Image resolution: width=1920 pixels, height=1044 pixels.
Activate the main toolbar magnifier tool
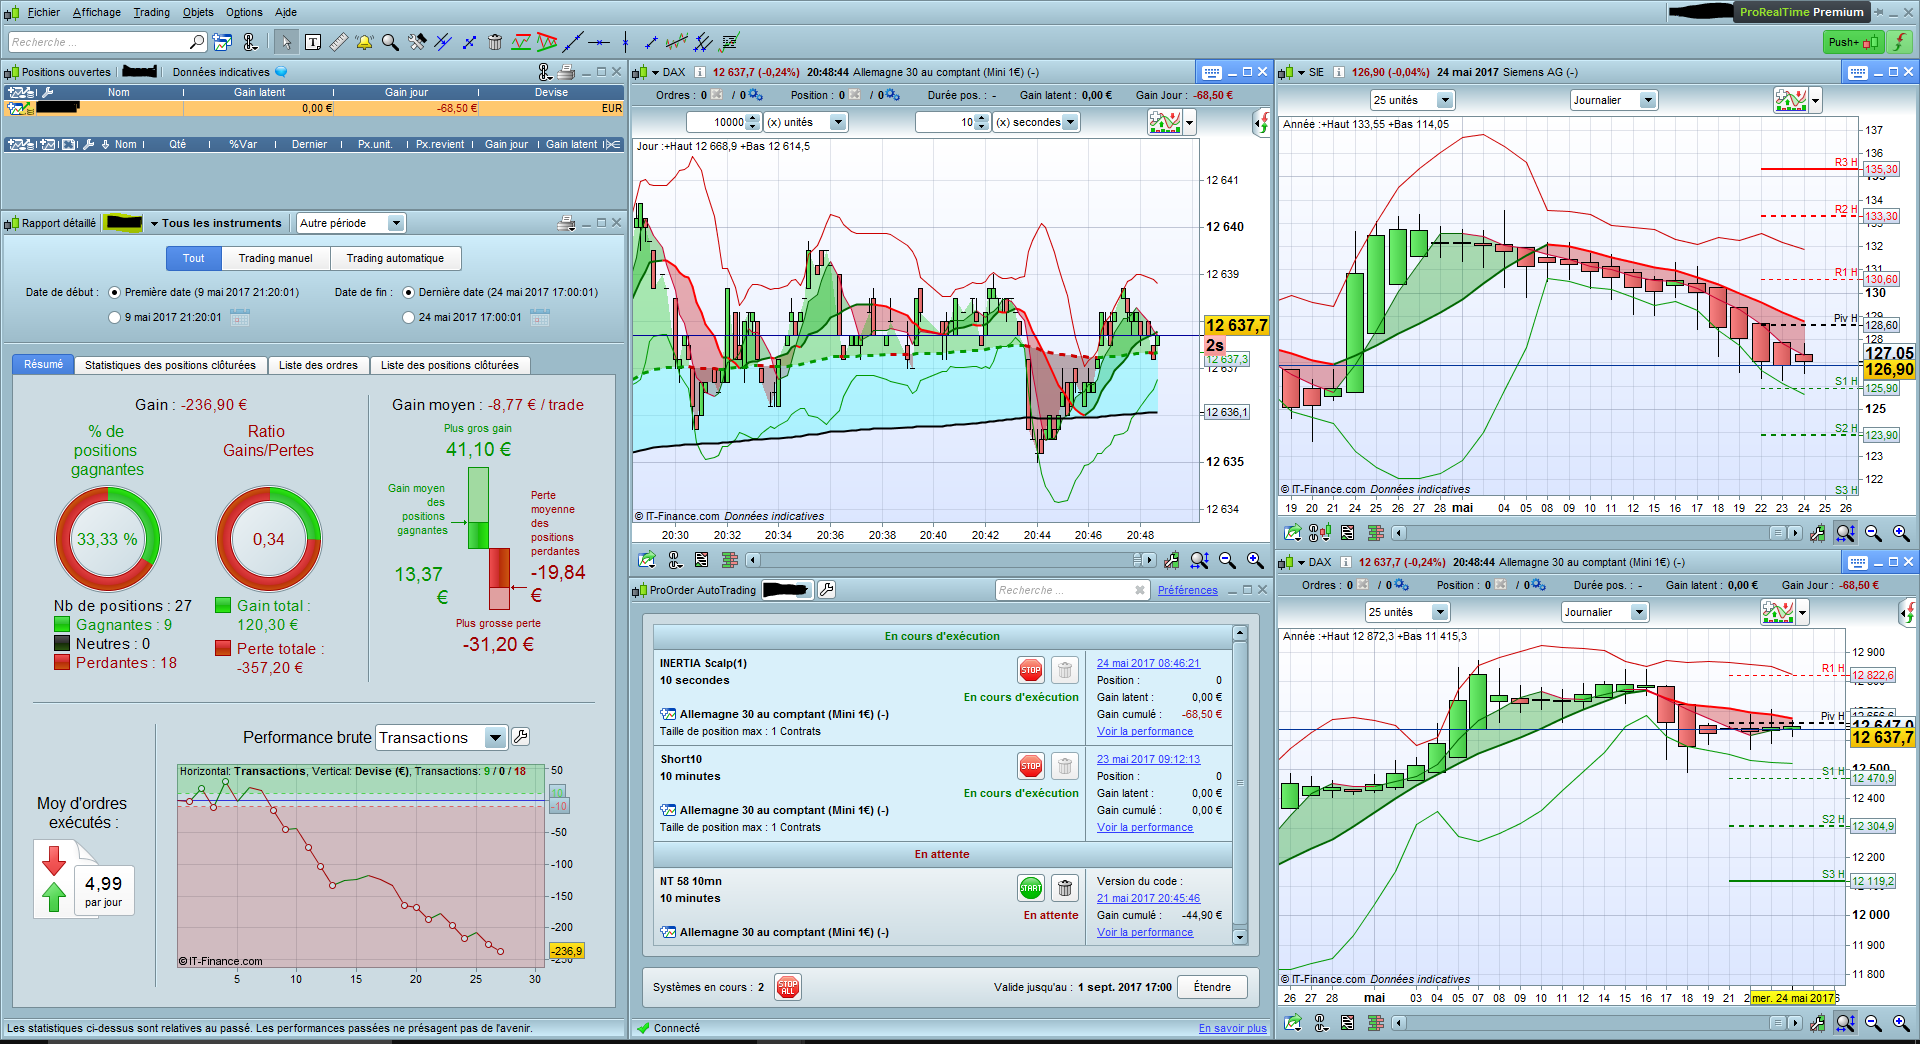[390, 42]
